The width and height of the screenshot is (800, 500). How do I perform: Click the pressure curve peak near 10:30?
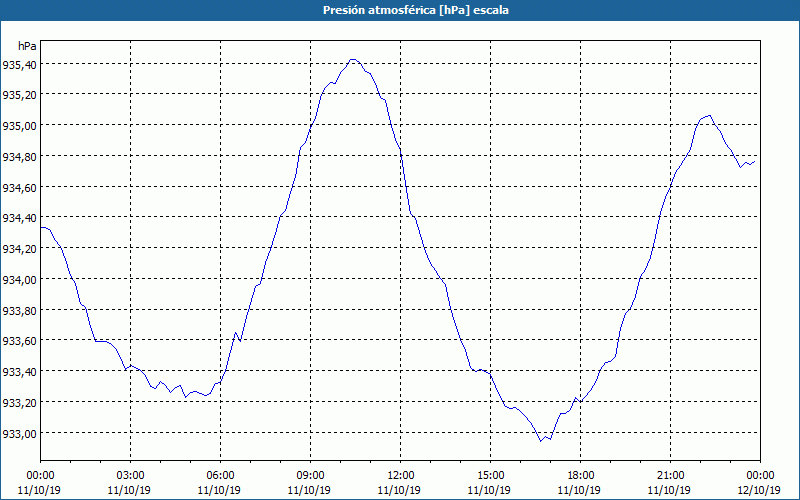click(353, 60)
